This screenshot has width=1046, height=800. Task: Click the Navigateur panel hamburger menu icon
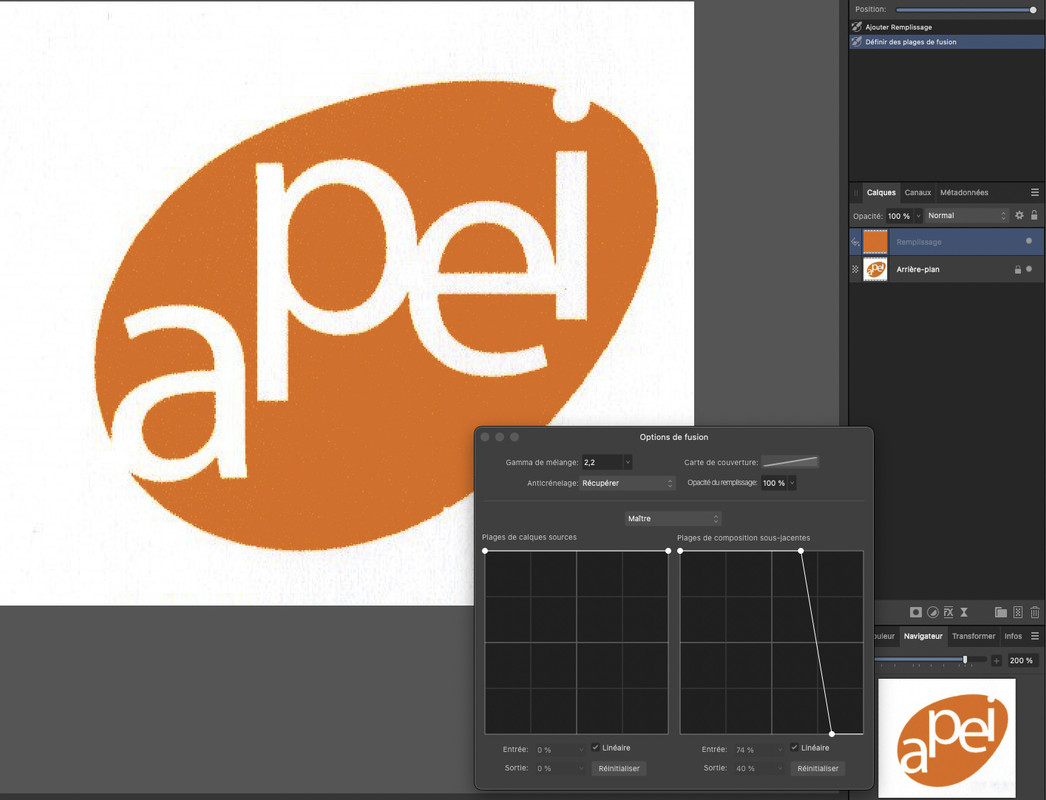pyautogui.click(x=1035, y=636)
